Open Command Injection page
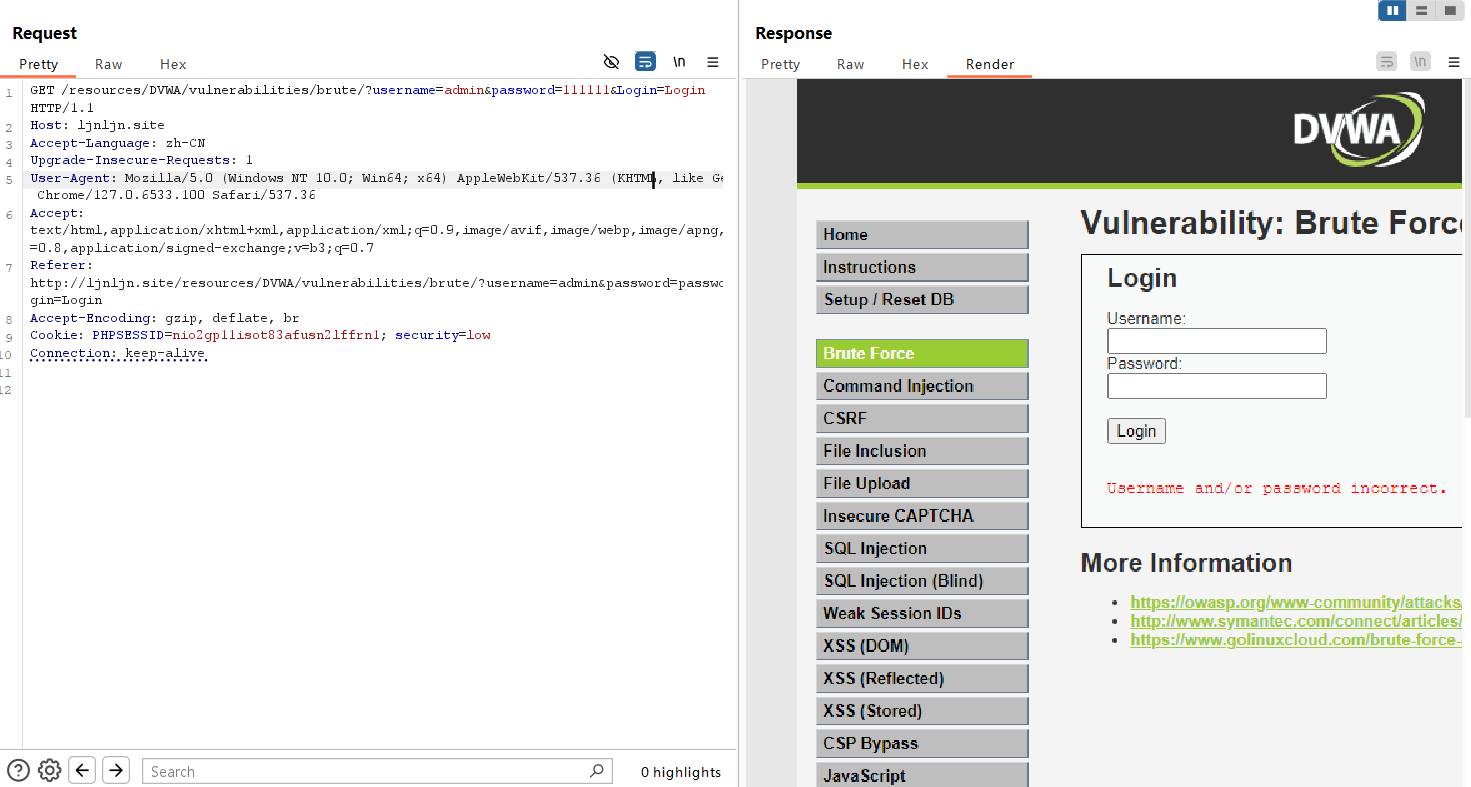The height and width of the screenshot is (787, 1471). [x=922, y=386]
